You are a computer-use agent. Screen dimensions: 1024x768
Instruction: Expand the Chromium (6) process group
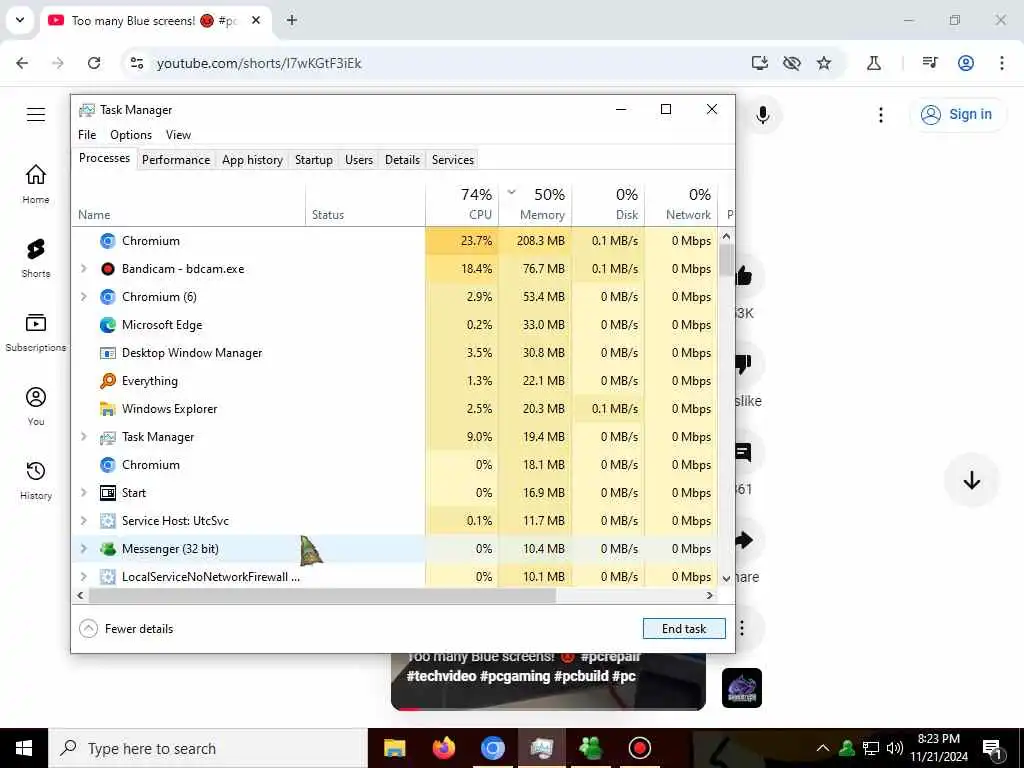point(84,296)
